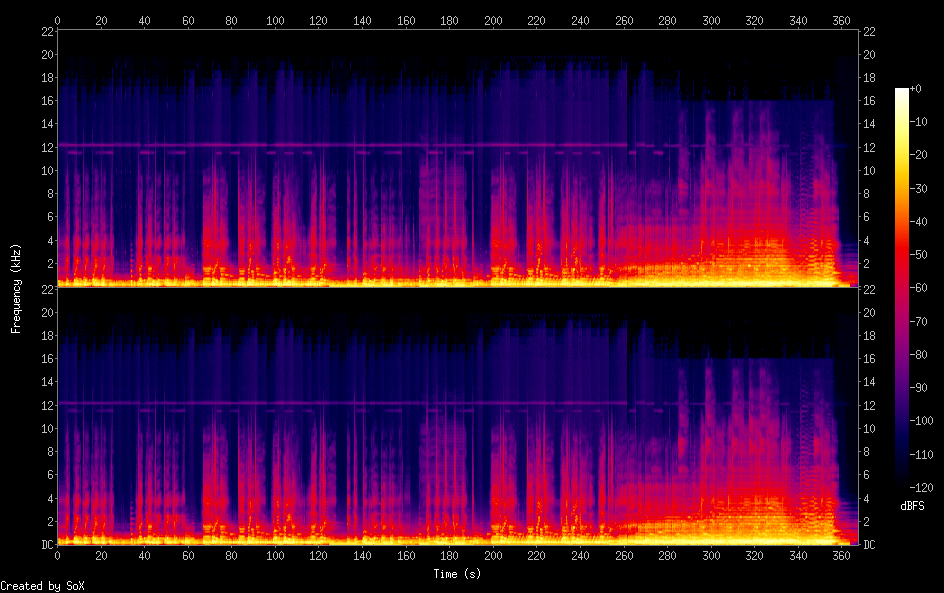The width and height of the screenshot is (944, 593).
Task: Click the "100" tick on the top time axis
Action: click(x=275, y=20)
